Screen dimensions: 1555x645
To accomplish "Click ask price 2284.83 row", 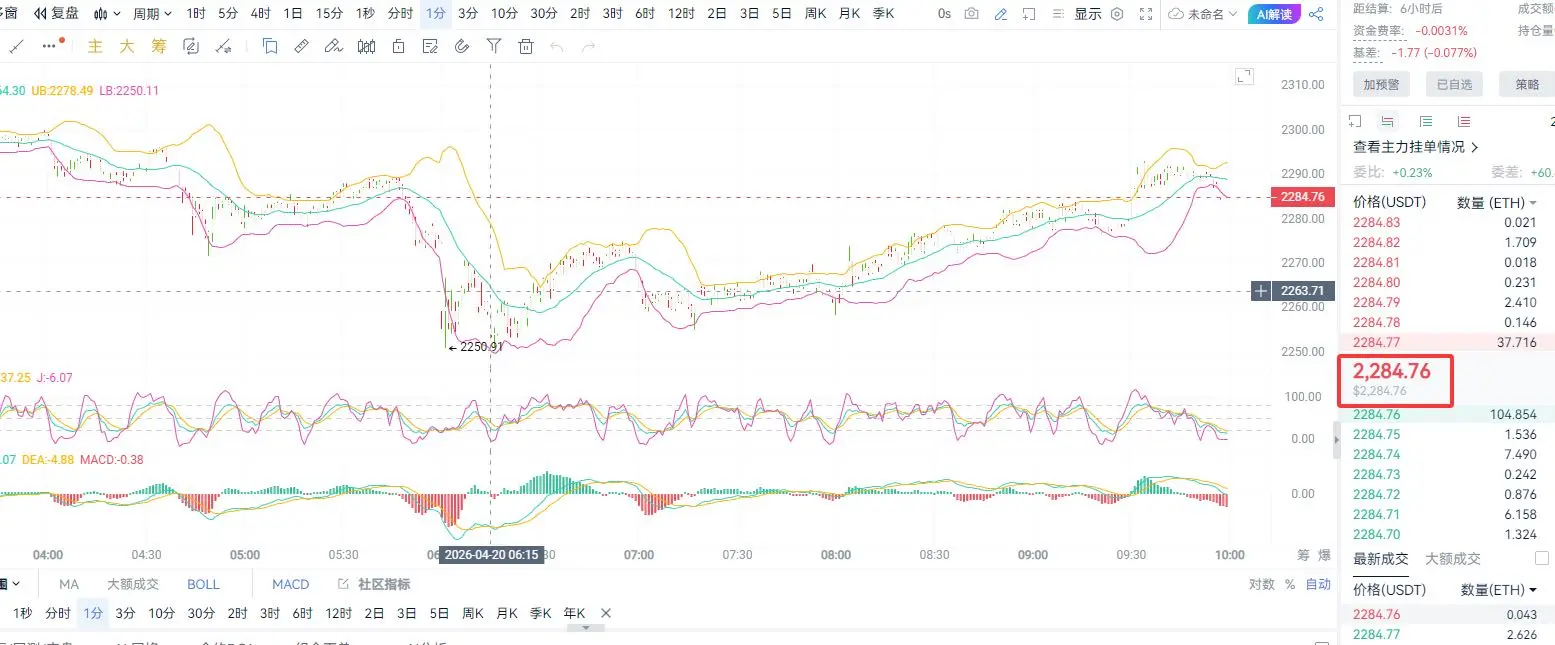I will pos(1446,223).
